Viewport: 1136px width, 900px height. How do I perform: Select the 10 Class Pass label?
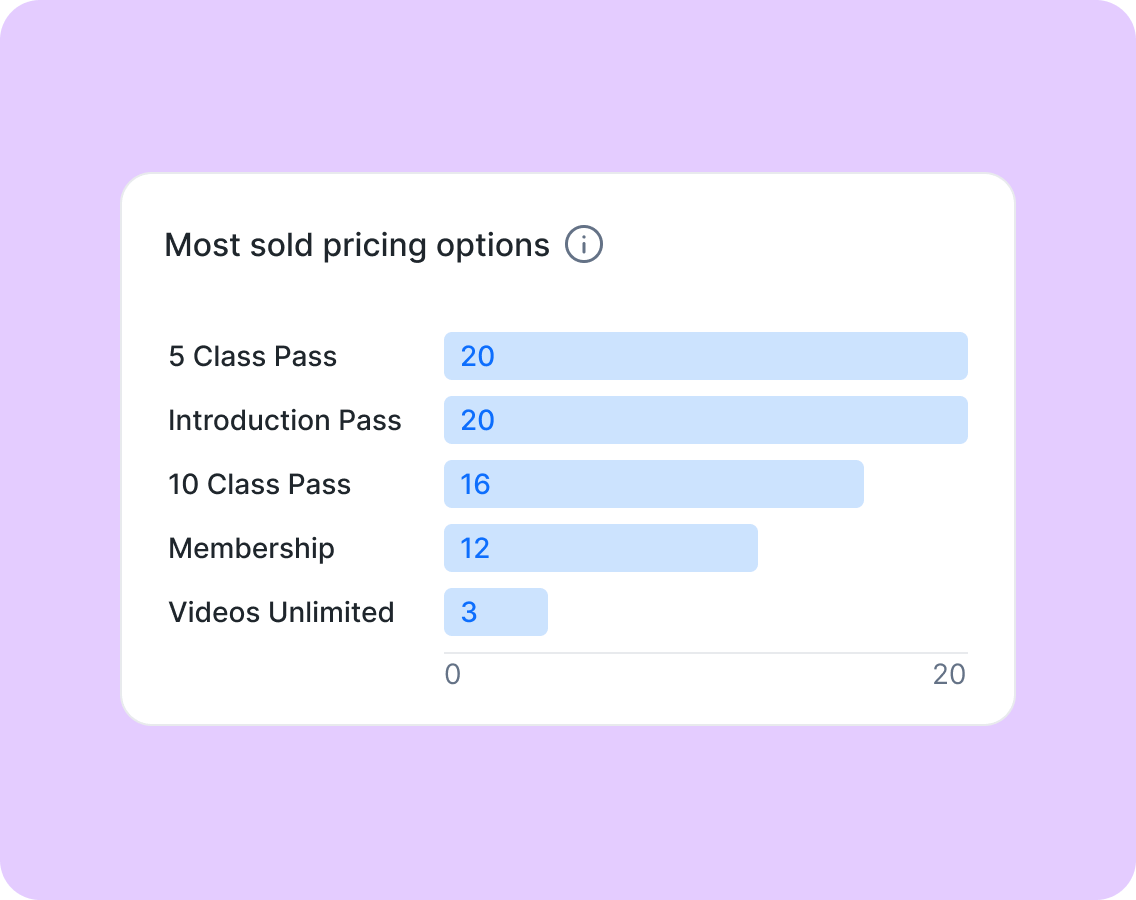[260, 484]
